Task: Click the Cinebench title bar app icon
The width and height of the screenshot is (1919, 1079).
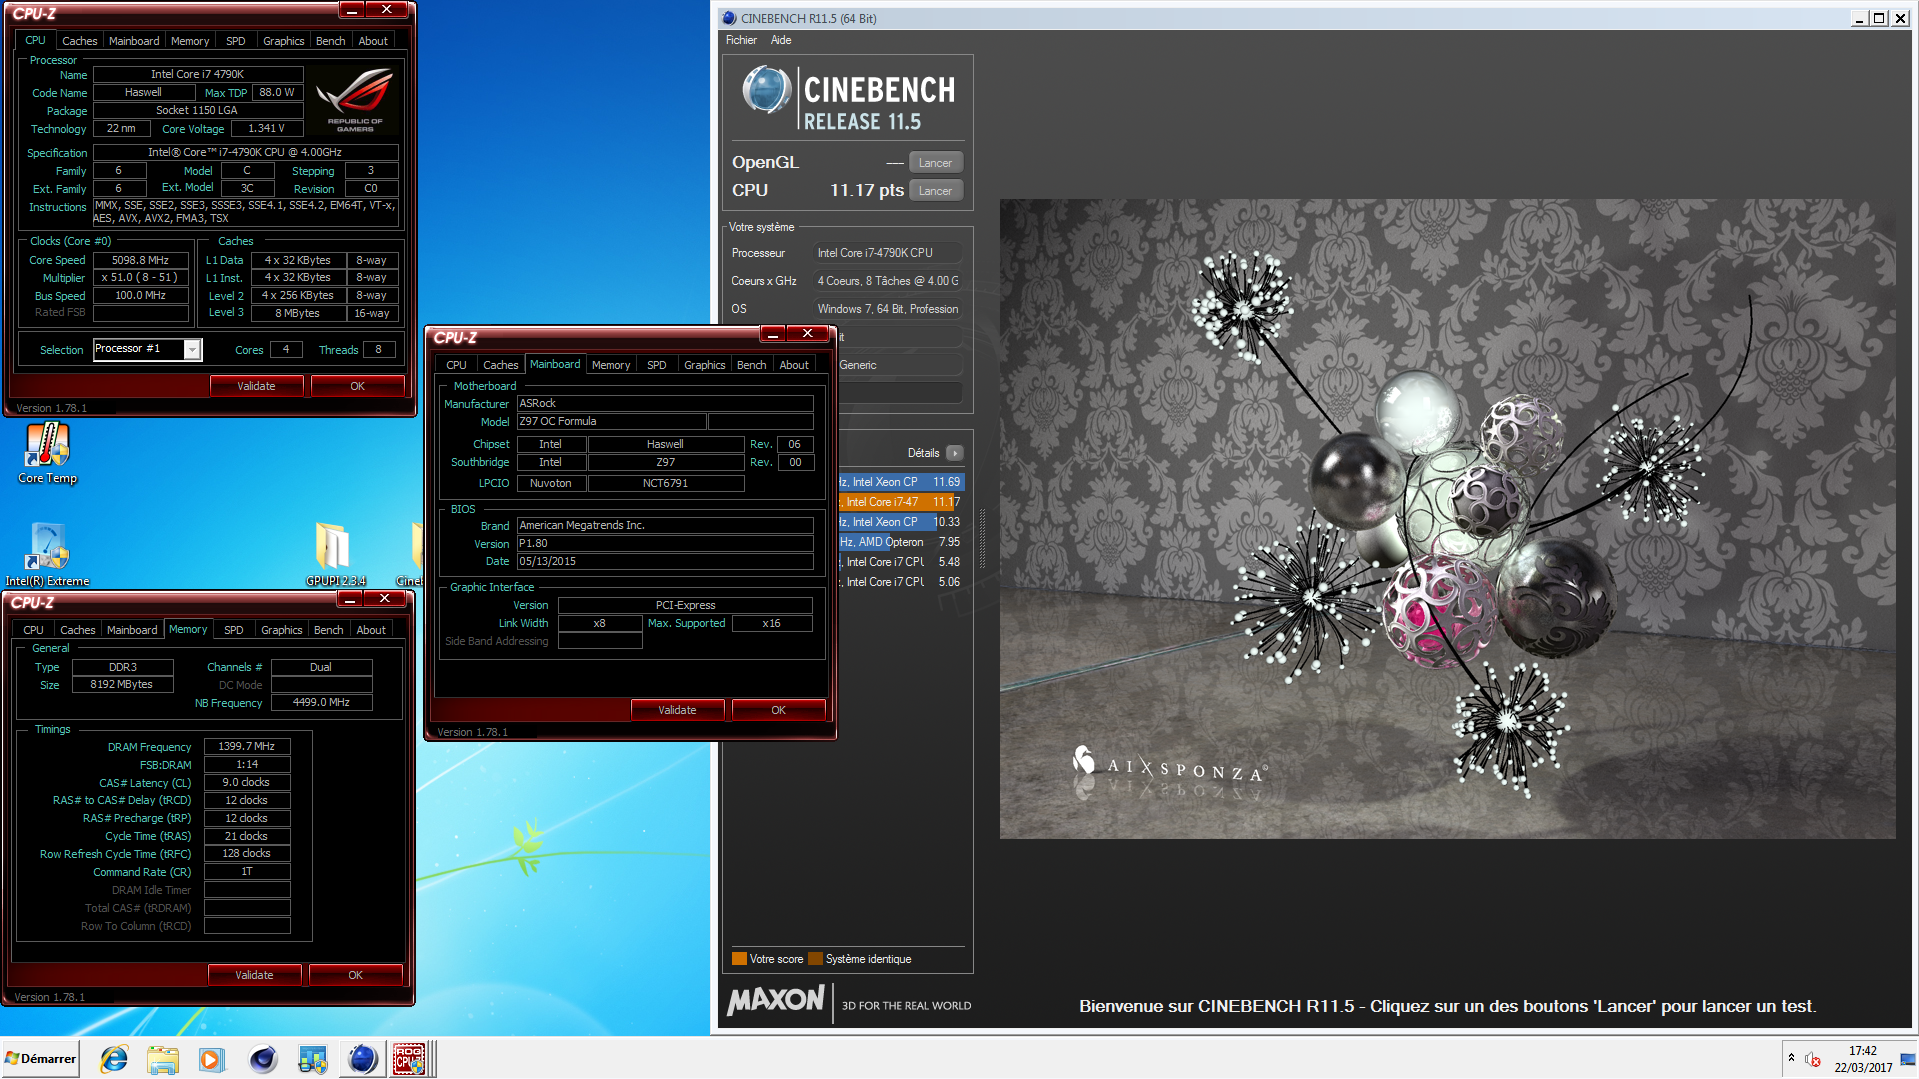Action: click(729, 18)
